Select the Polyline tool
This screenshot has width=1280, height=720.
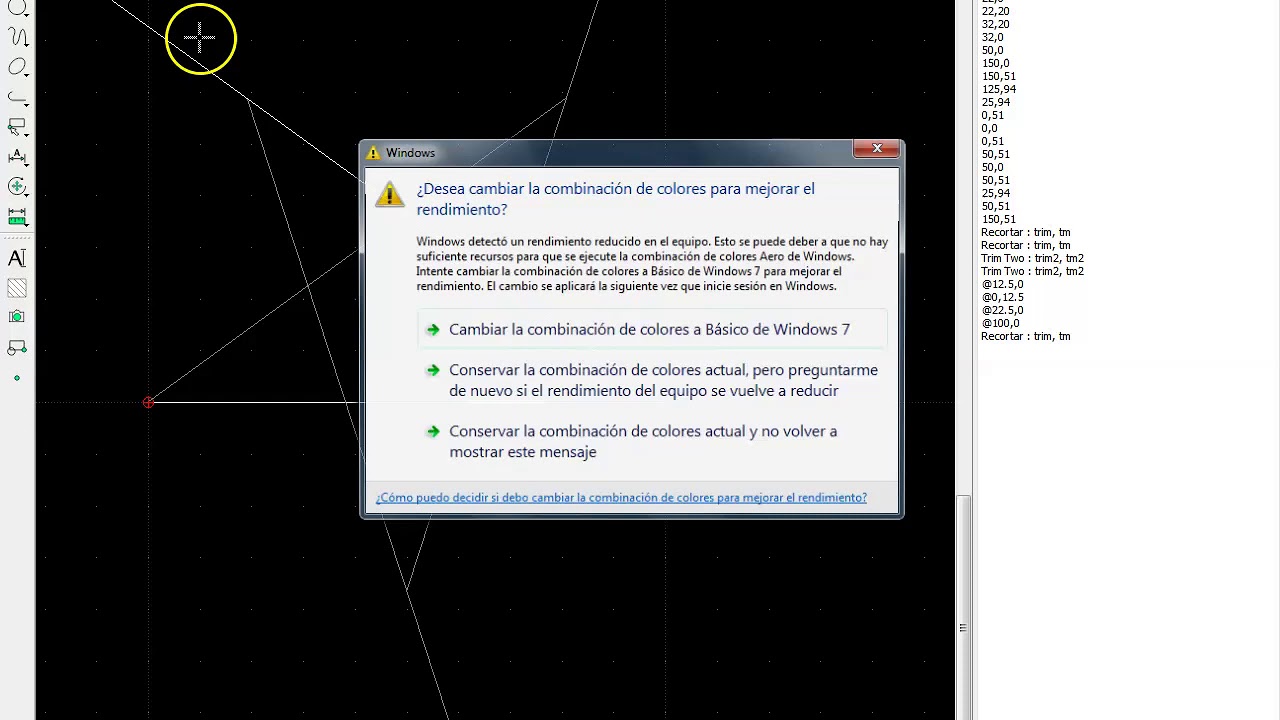pyautogui.click(x=17, y=97)
